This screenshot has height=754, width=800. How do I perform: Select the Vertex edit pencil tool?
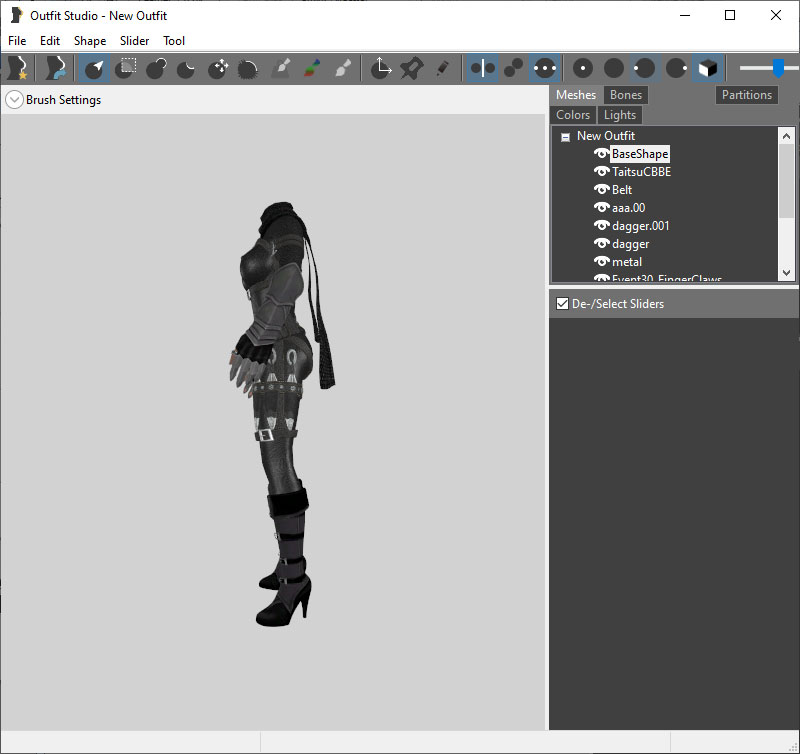[443, 68]
